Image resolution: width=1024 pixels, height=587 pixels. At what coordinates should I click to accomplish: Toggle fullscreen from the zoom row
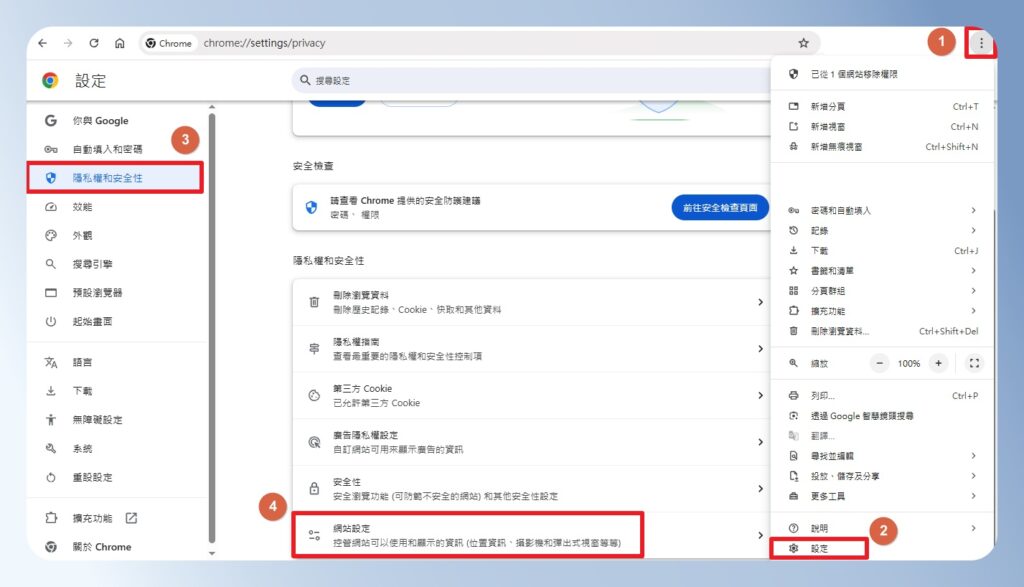tap(974, 364)
